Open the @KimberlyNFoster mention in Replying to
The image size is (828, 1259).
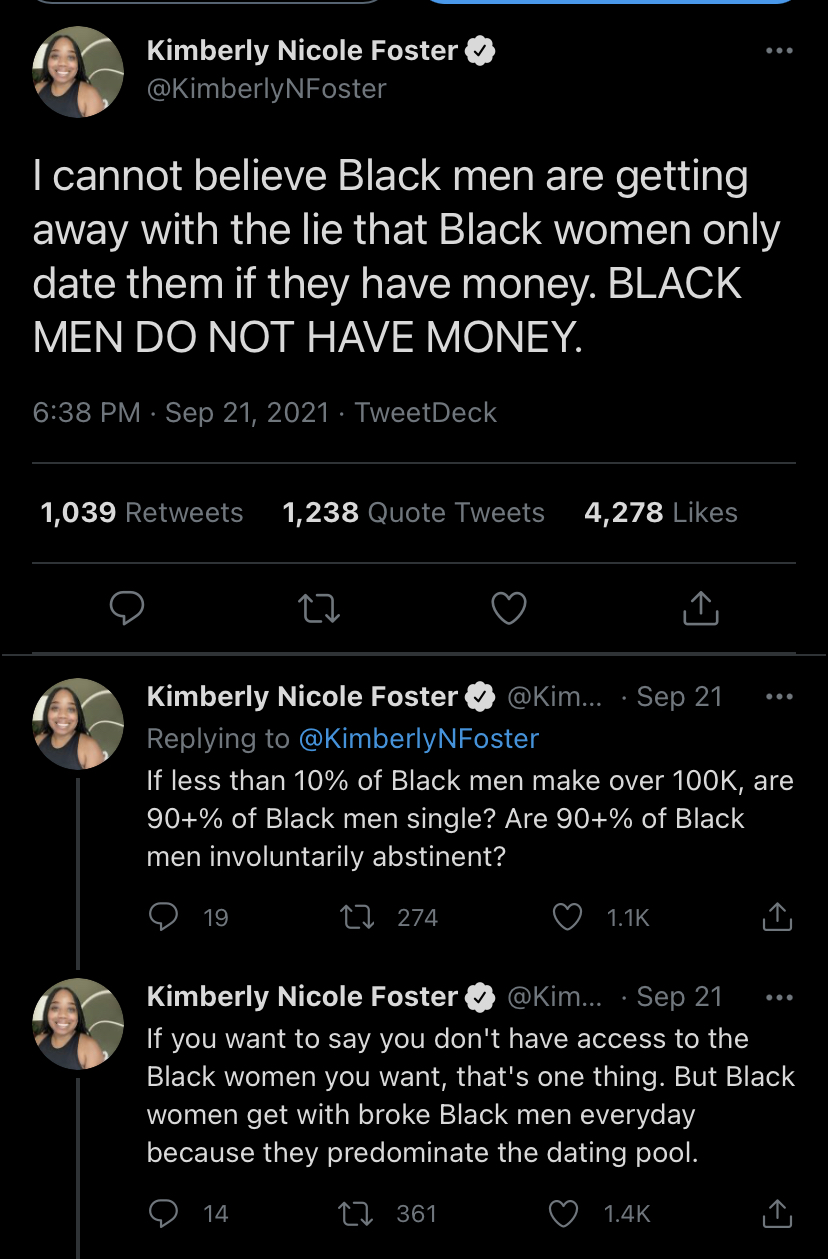[419, 739]
